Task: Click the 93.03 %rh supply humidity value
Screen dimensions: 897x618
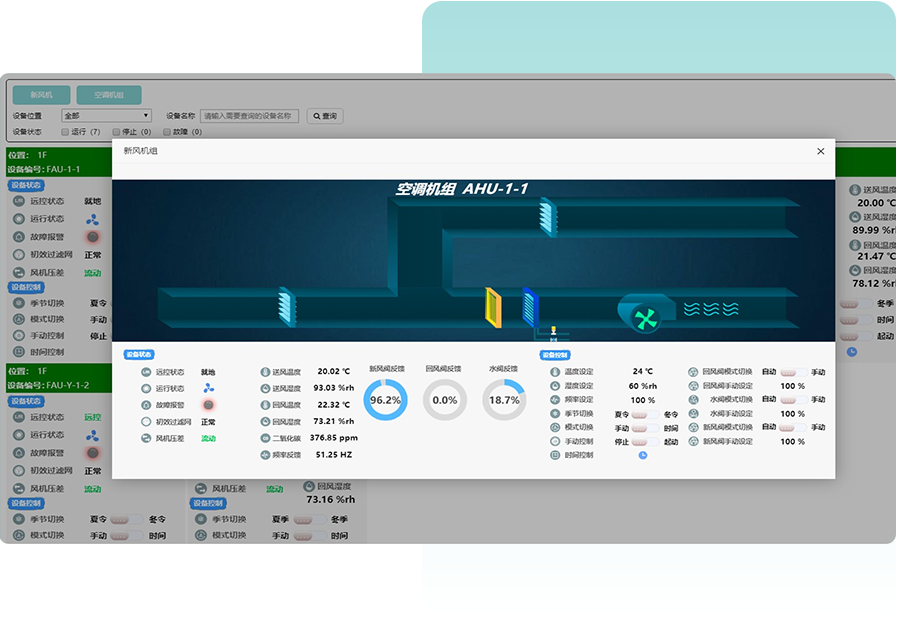Action: pyautogui.click(x=334, y=389)
